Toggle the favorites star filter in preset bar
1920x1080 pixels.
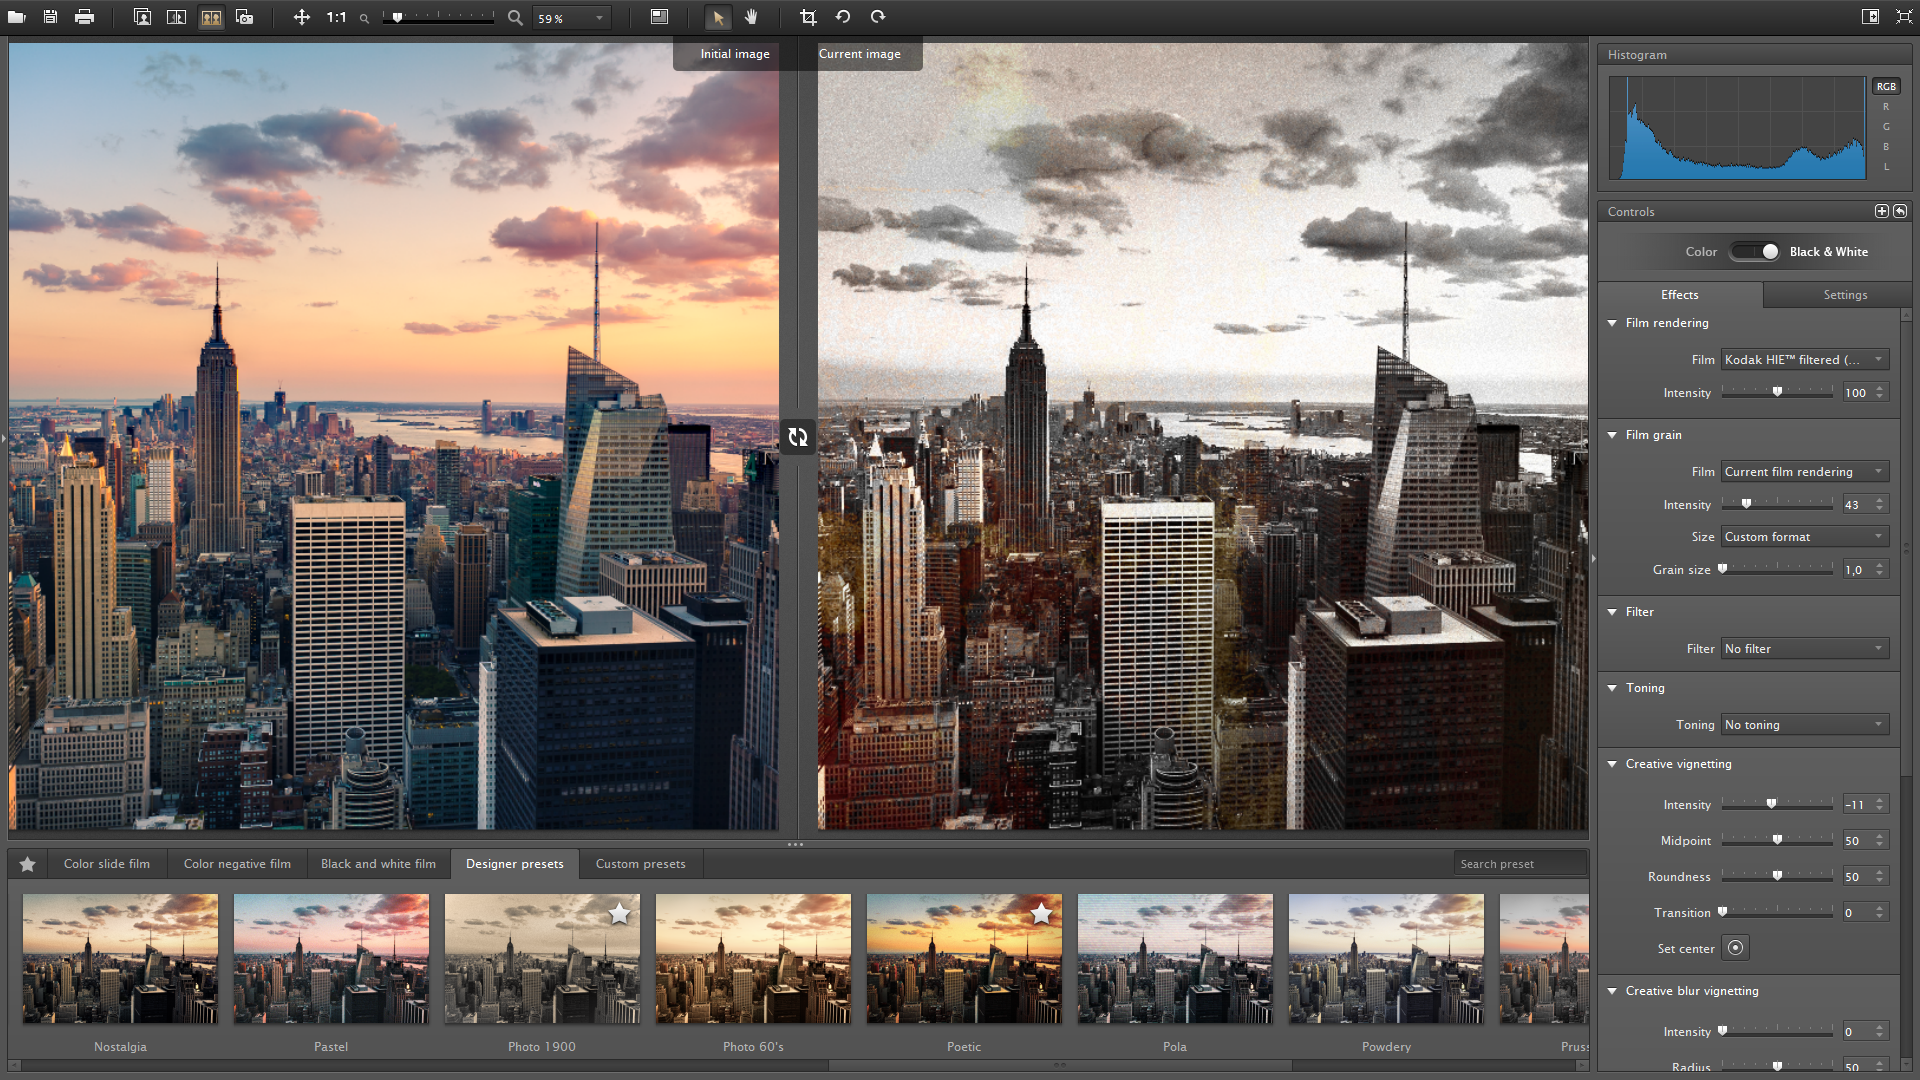coord(28,864)
